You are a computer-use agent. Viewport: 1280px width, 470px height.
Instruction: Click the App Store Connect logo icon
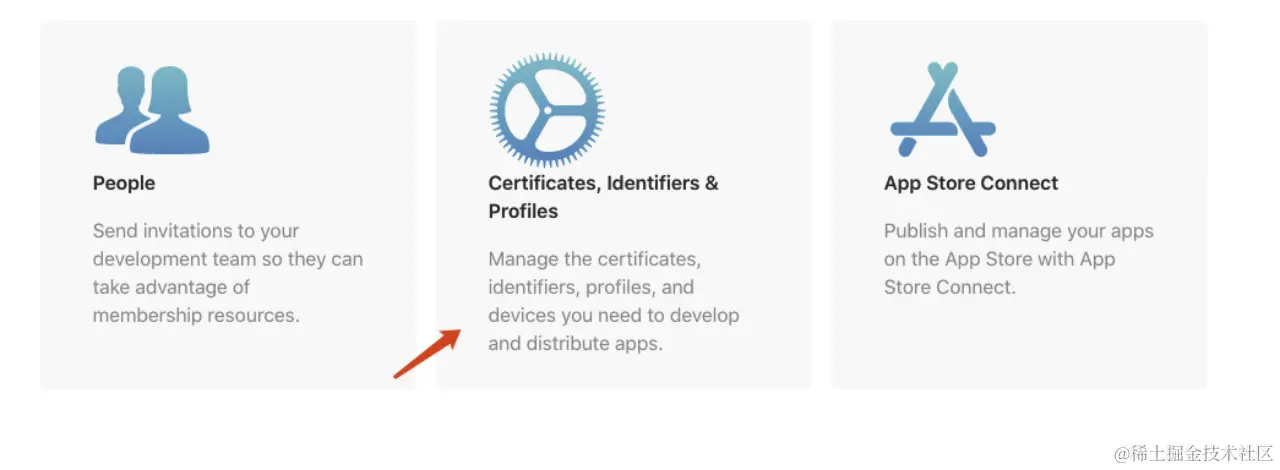942,110
